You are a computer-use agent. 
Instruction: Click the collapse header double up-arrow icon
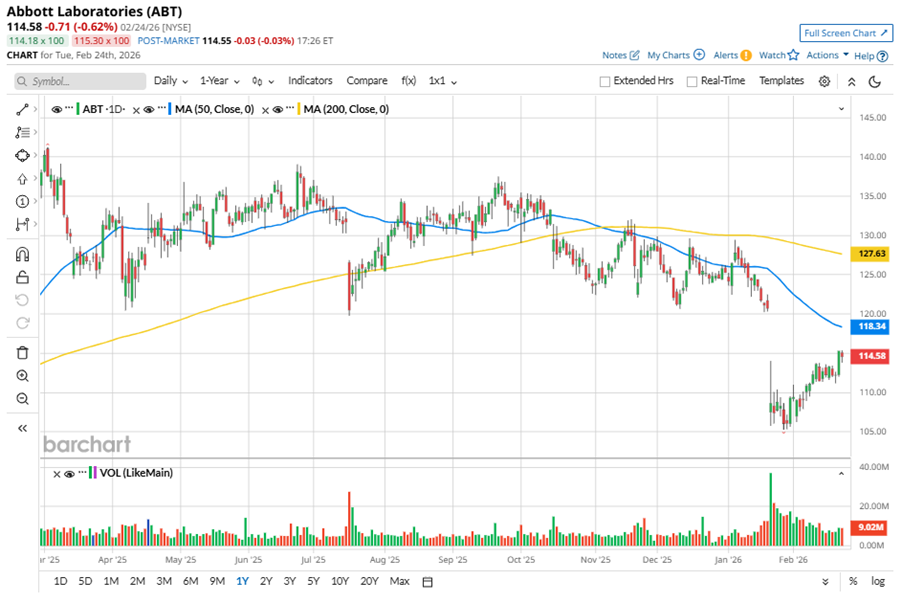tap(851, 82)
